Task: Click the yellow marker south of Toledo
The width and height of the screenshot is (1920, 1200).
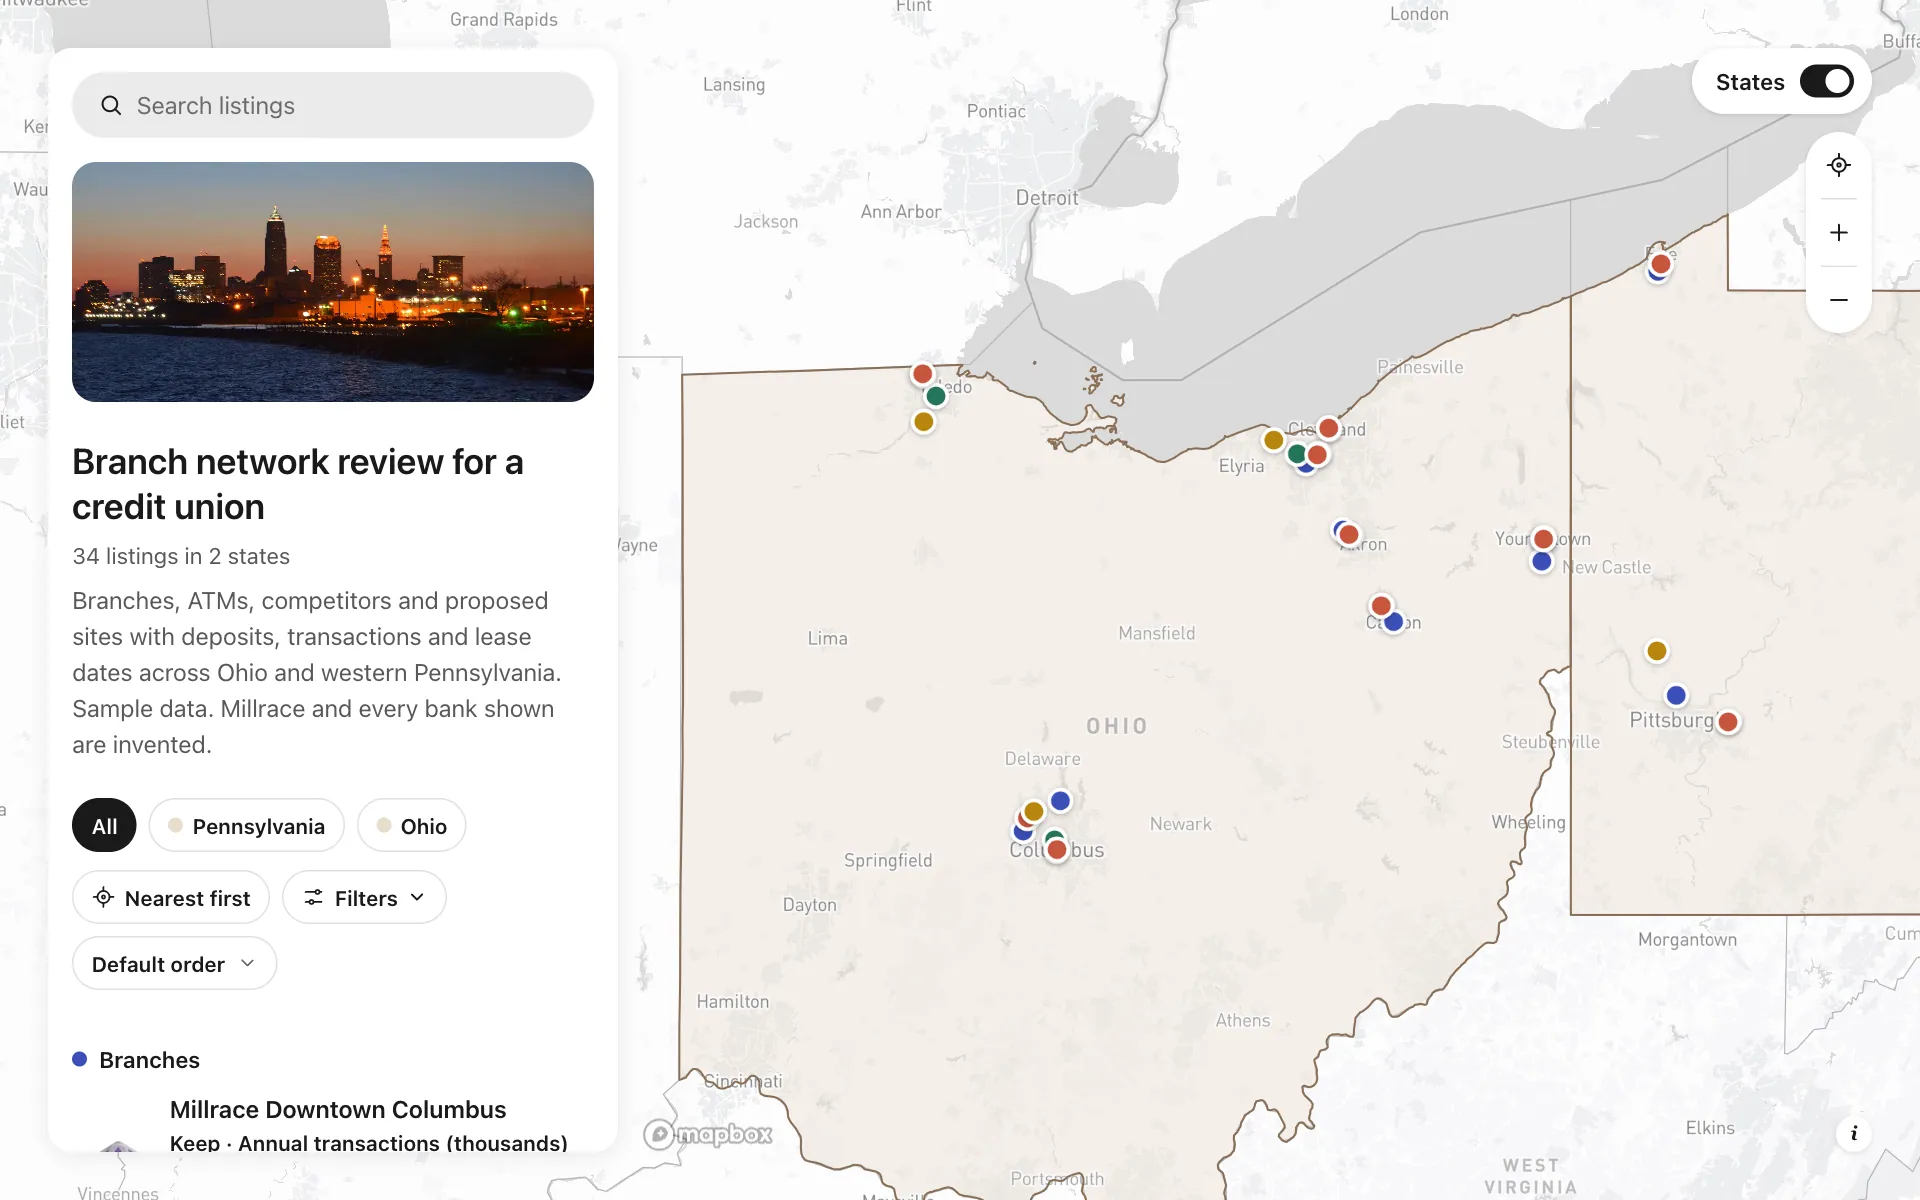Action: (x=924, y=422)
